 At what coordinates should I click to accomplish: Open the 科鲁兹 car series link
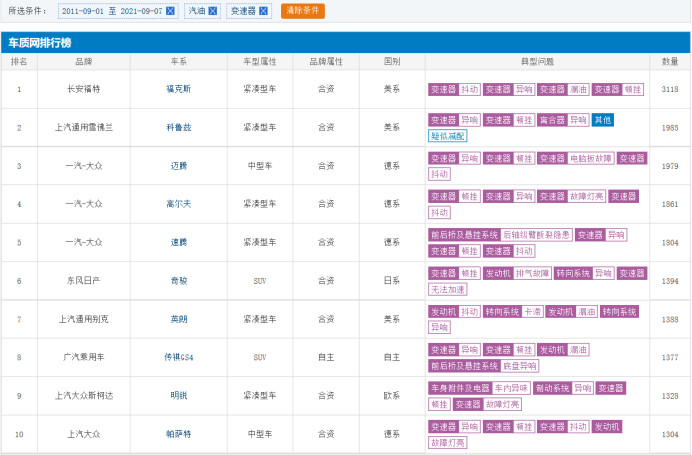pyautogui.click(x=179, y=128)
